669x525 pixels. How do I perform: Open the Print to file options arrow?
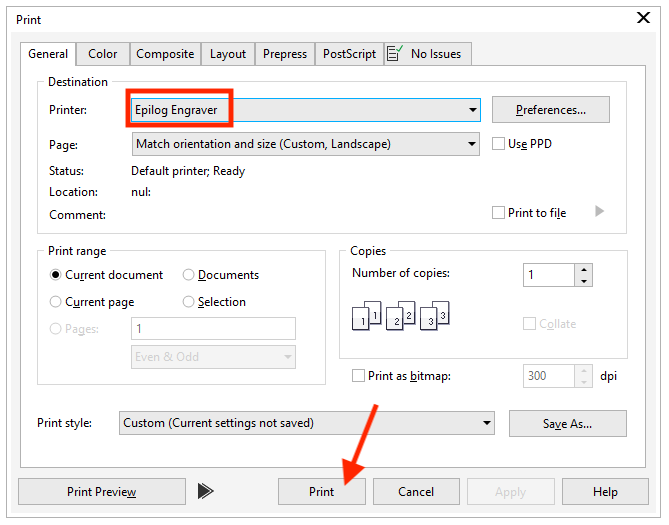[x=599, y=211]
